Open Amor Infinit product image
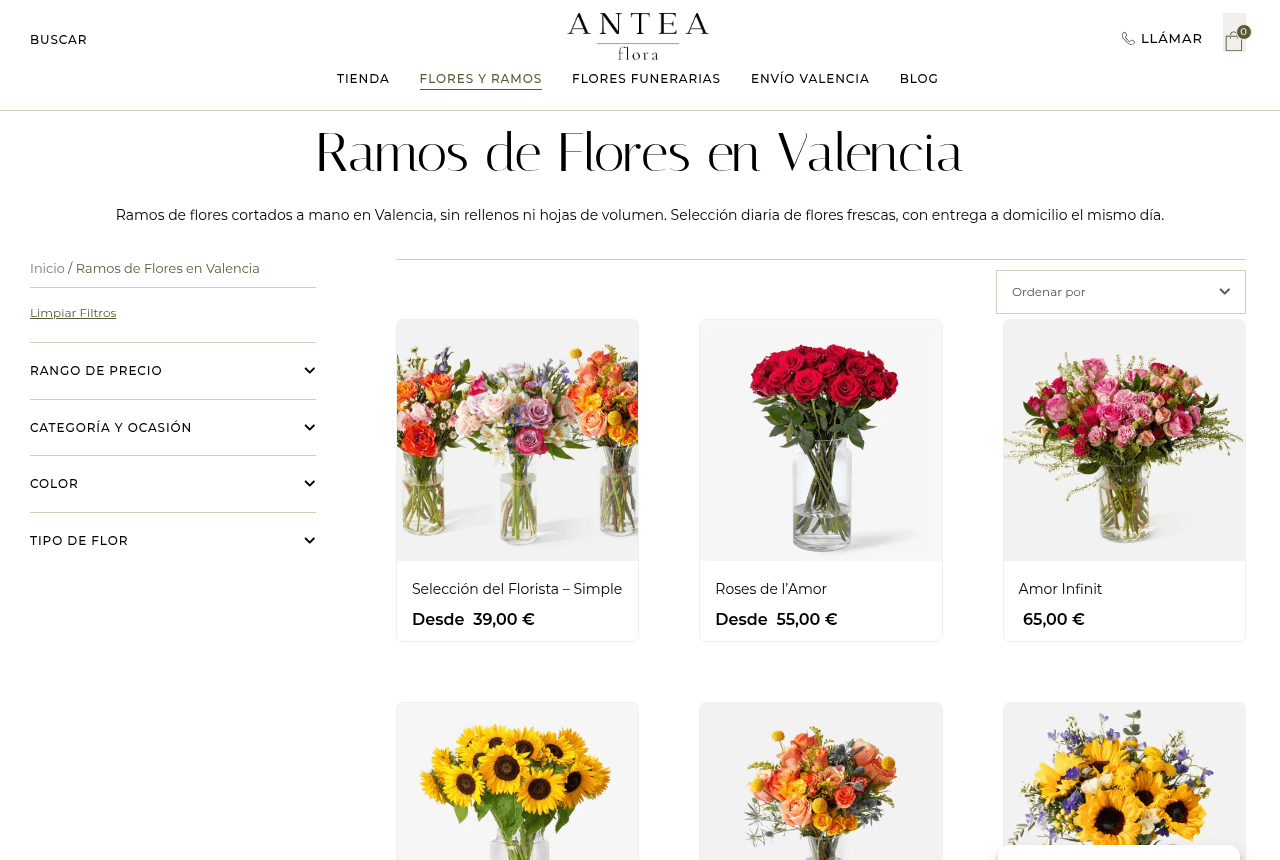1280x860 pixels. point(1124,440)
